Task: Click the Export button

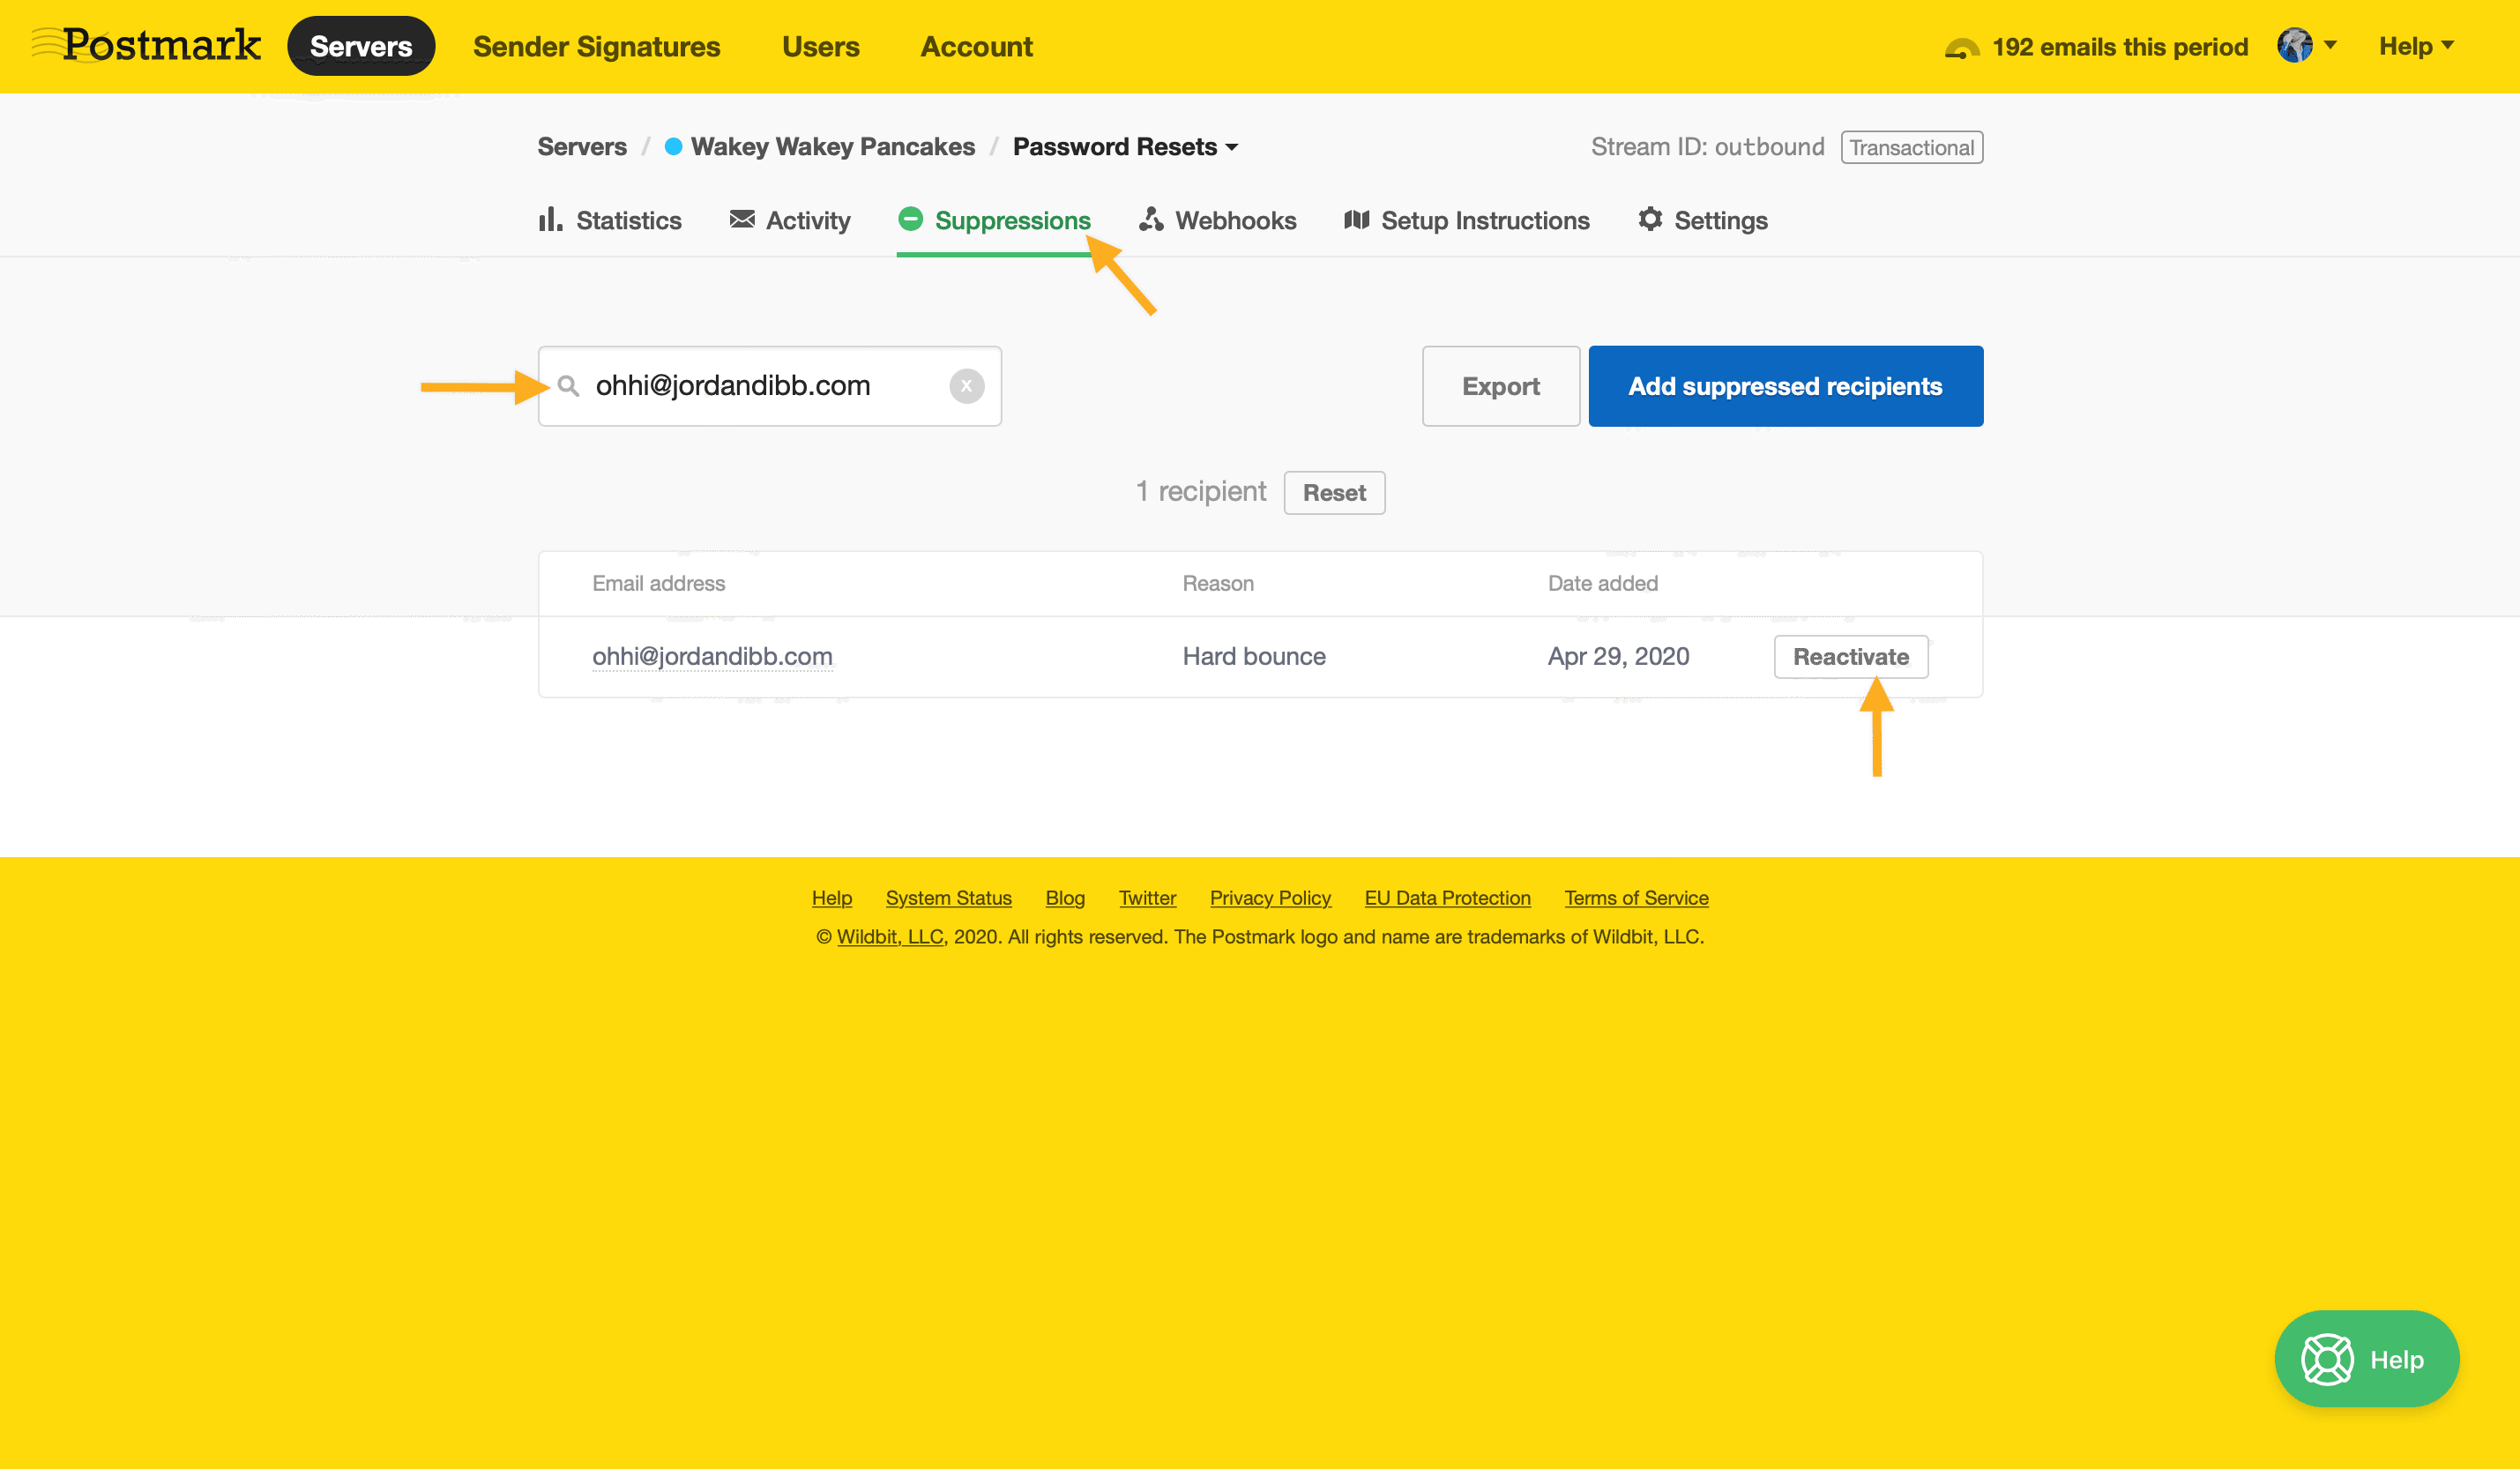Action: tap(1501, 386)
